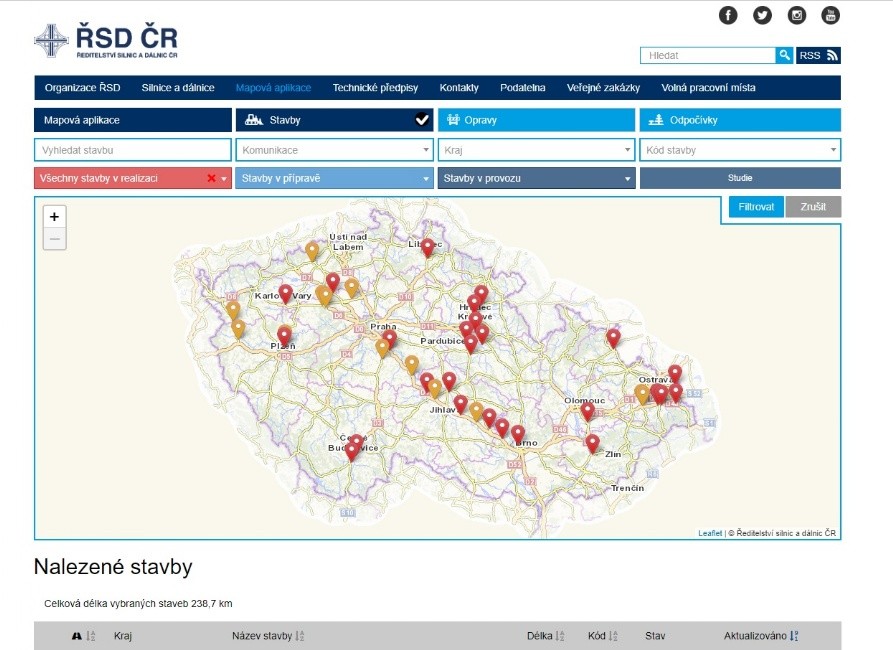This screenshot has height=650, width=893.
Task: Toggle the Odpočívky layer
Action: (x=739, y=120)
